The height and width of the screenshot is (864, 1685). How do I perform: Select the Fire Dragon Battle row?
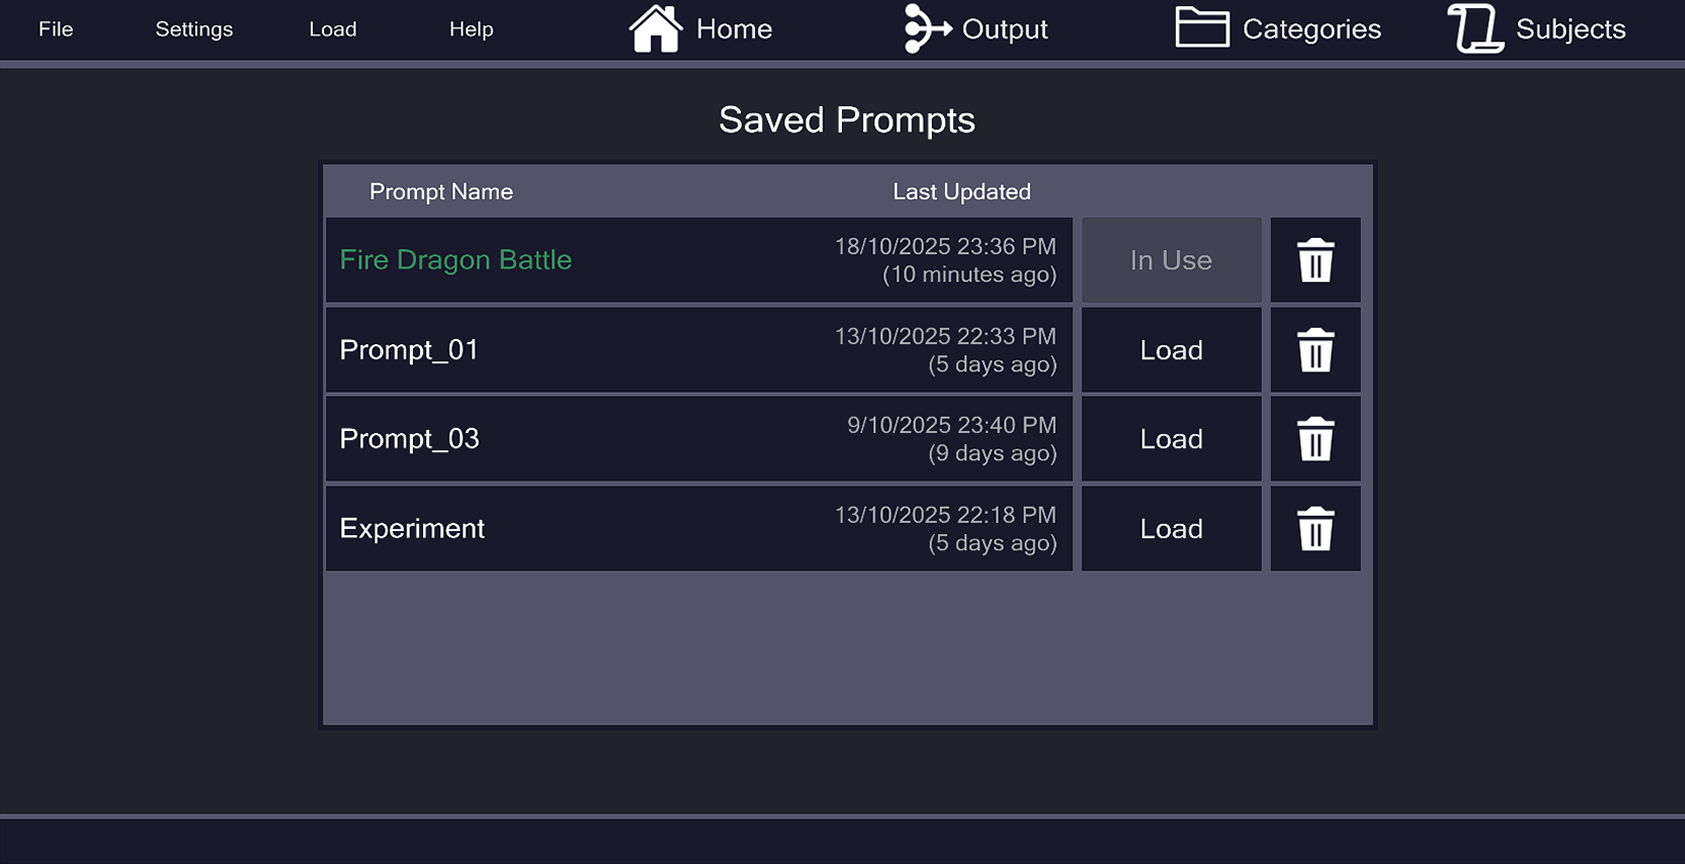pyautogui.click(x=456, y=260)
